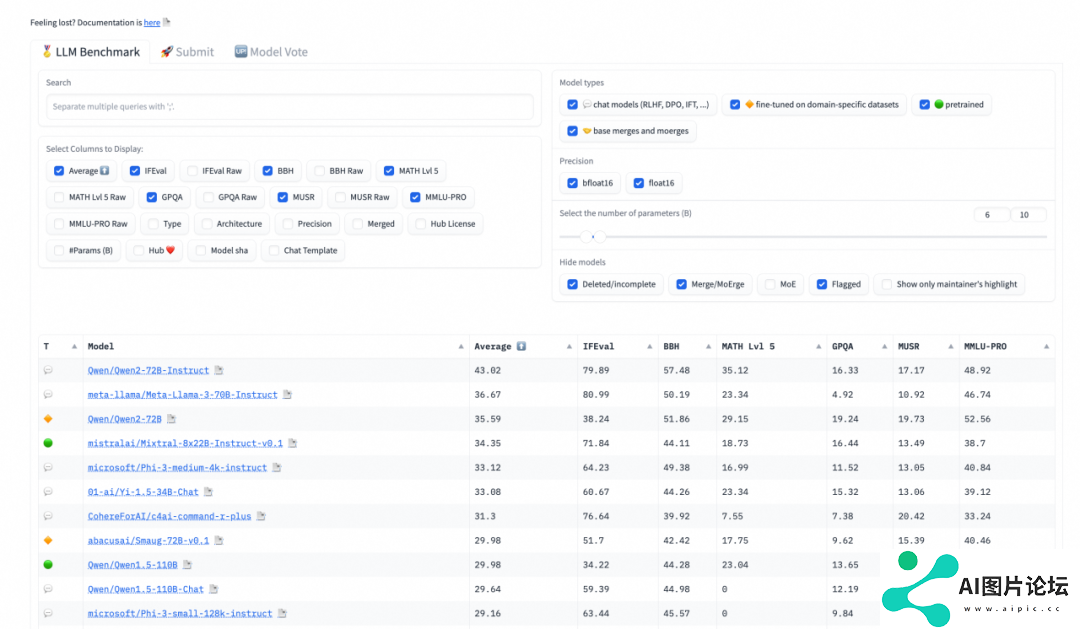The width and height of the screenshot is (1080, 629).
Task: Uncheck the pretrained model type checkbox
Action: click(925, 105)
